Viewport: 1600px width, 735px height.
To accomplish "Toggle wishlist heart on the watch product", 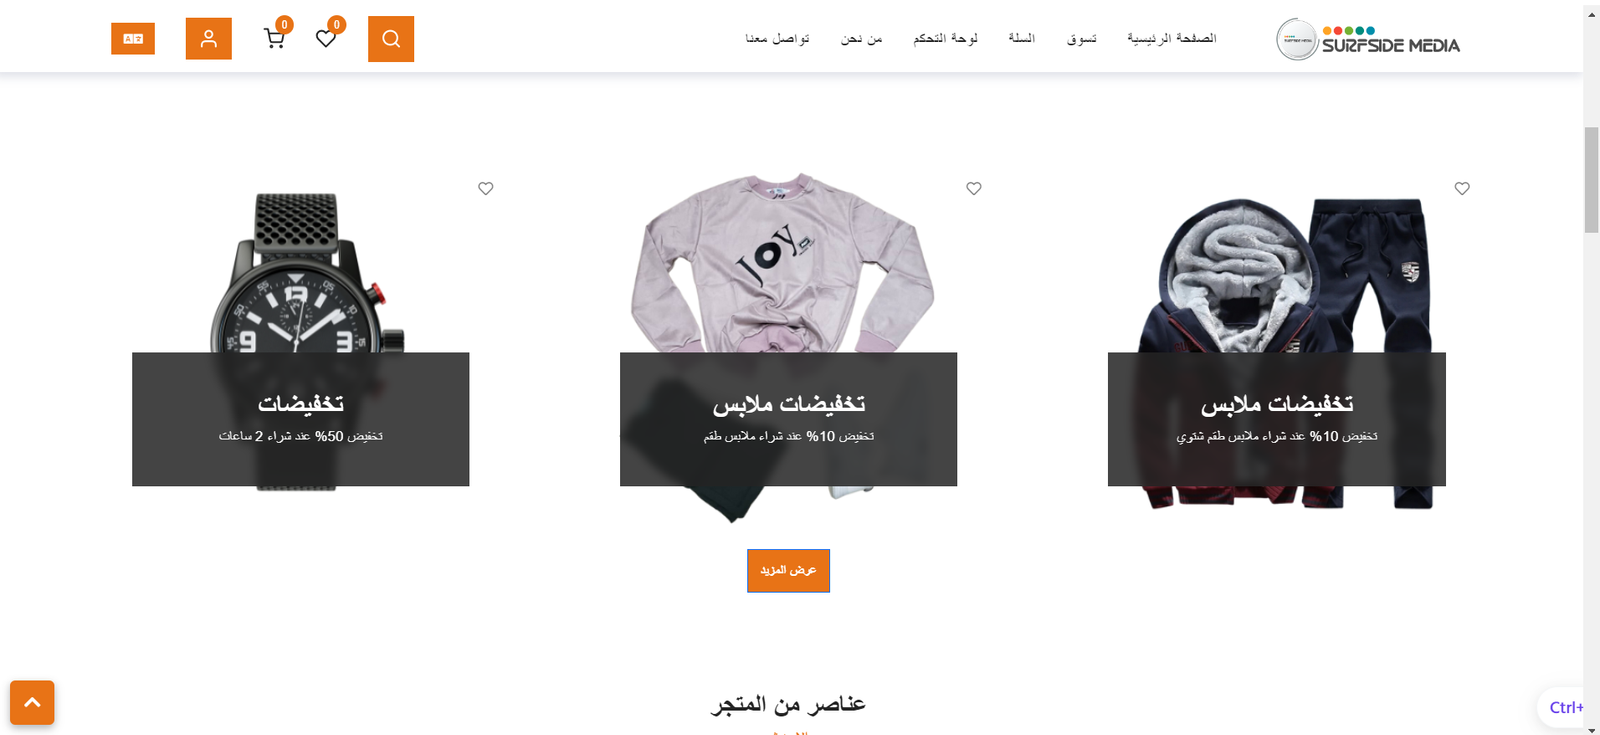I will pyautogui.click(x=486, y=188).
